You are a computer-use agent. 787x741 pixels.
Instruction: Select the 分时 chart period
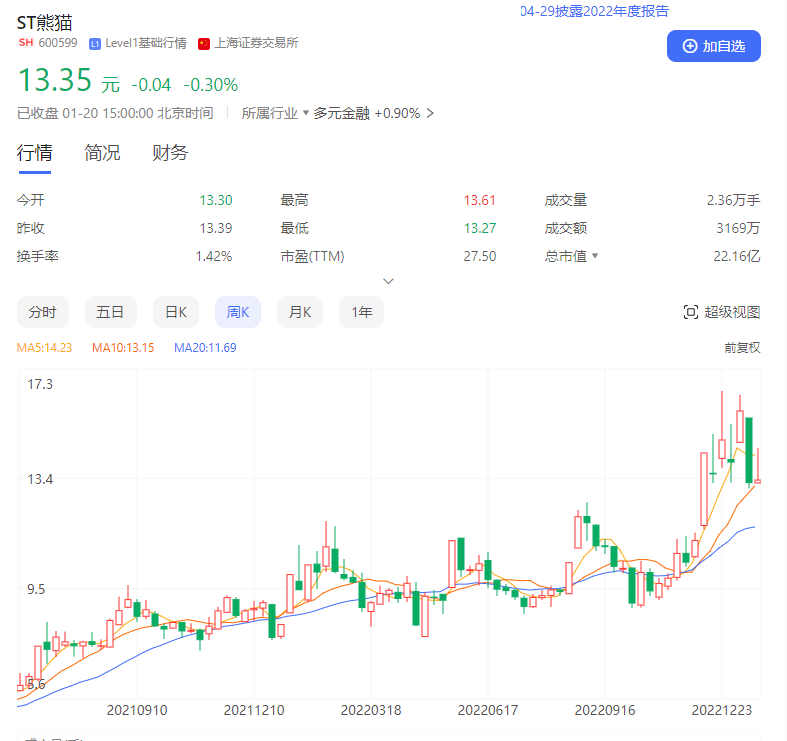(x=42, y=312)
